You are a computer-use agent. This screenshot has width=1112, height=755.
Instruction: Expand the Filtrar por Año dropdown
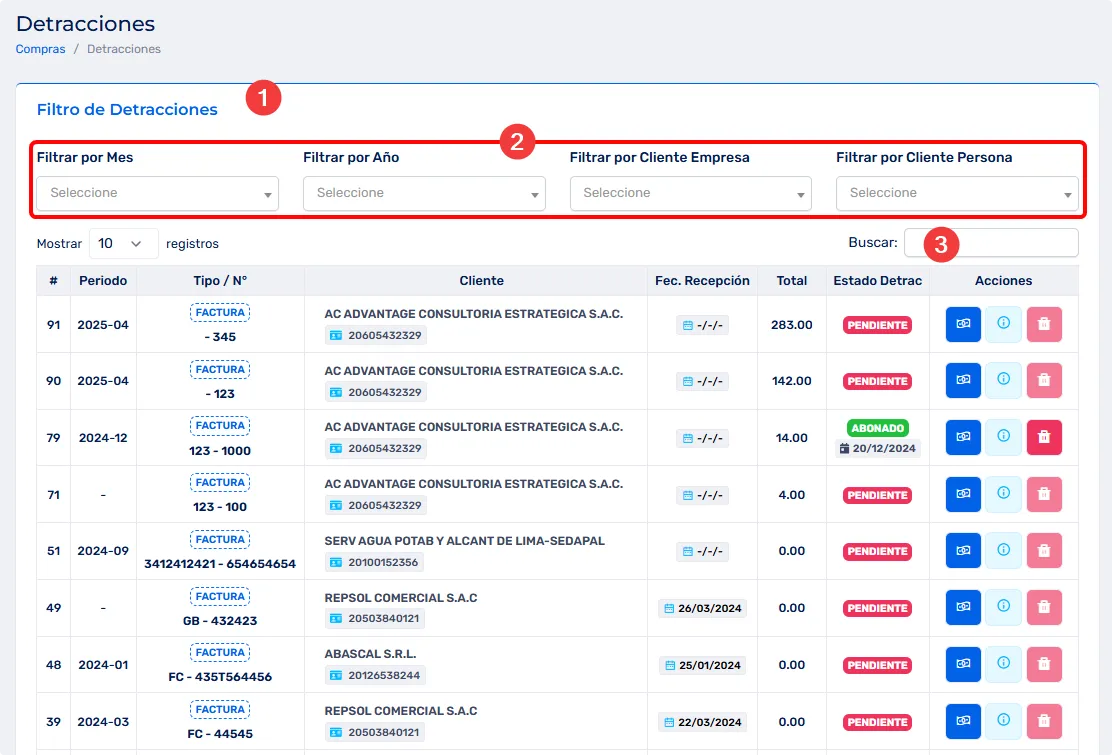click(424, 193)
